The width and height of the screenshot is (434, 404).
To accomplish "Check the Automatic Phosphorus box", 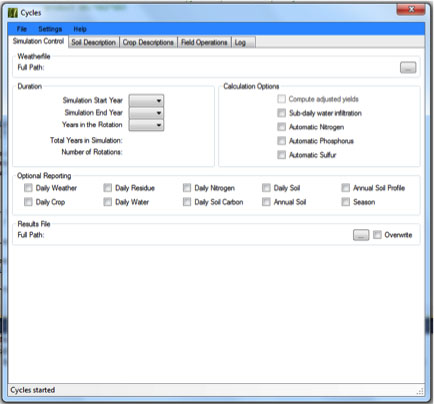I will [x=282, y=141].
